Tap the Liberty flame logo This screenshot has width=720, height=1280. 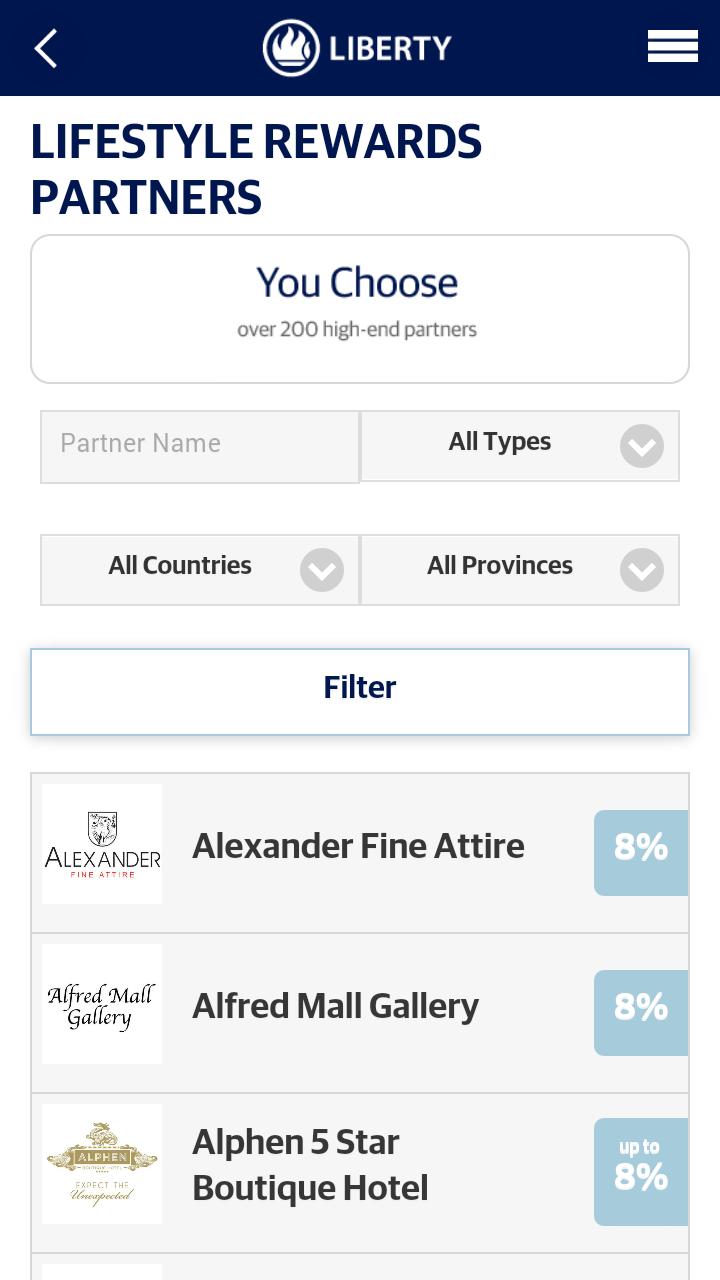pyautogui.click(x=291, y=48)
